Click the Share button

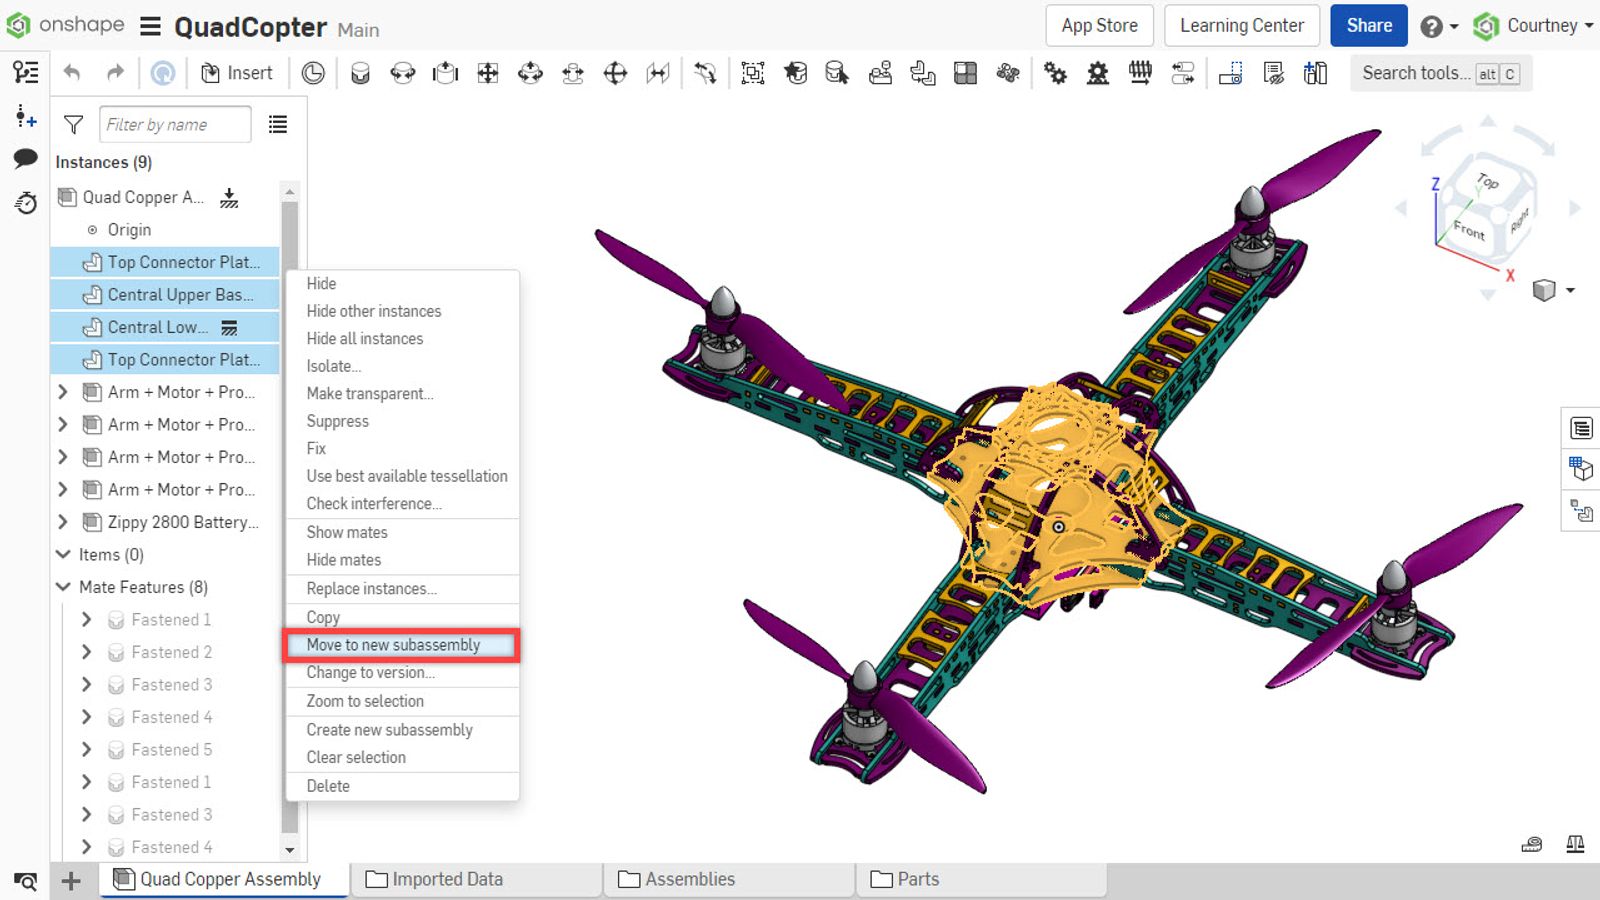pyautogui.click(x=1368, y=25)
